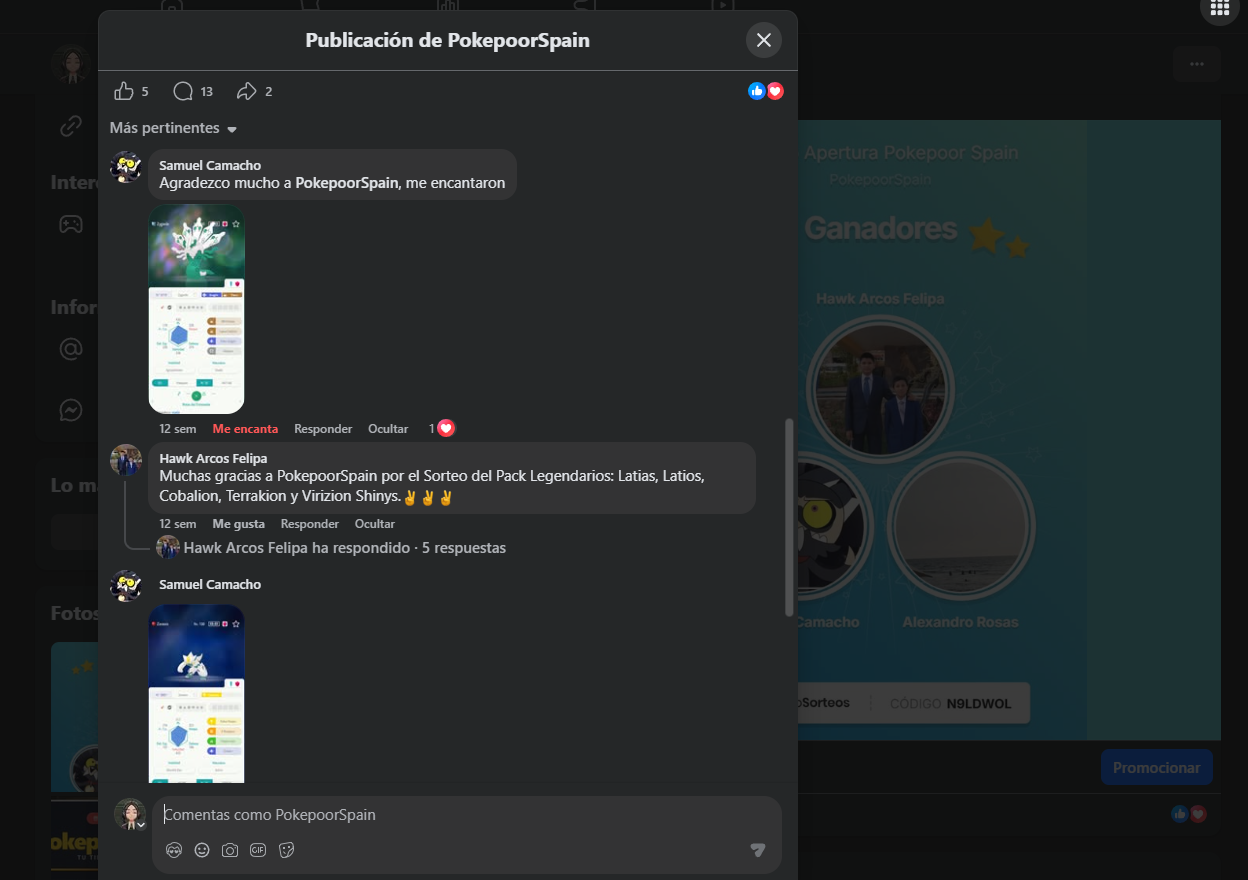Click the 13 comments counter
The width and height of the screenshot is (1248, 880).
(192, 90)
